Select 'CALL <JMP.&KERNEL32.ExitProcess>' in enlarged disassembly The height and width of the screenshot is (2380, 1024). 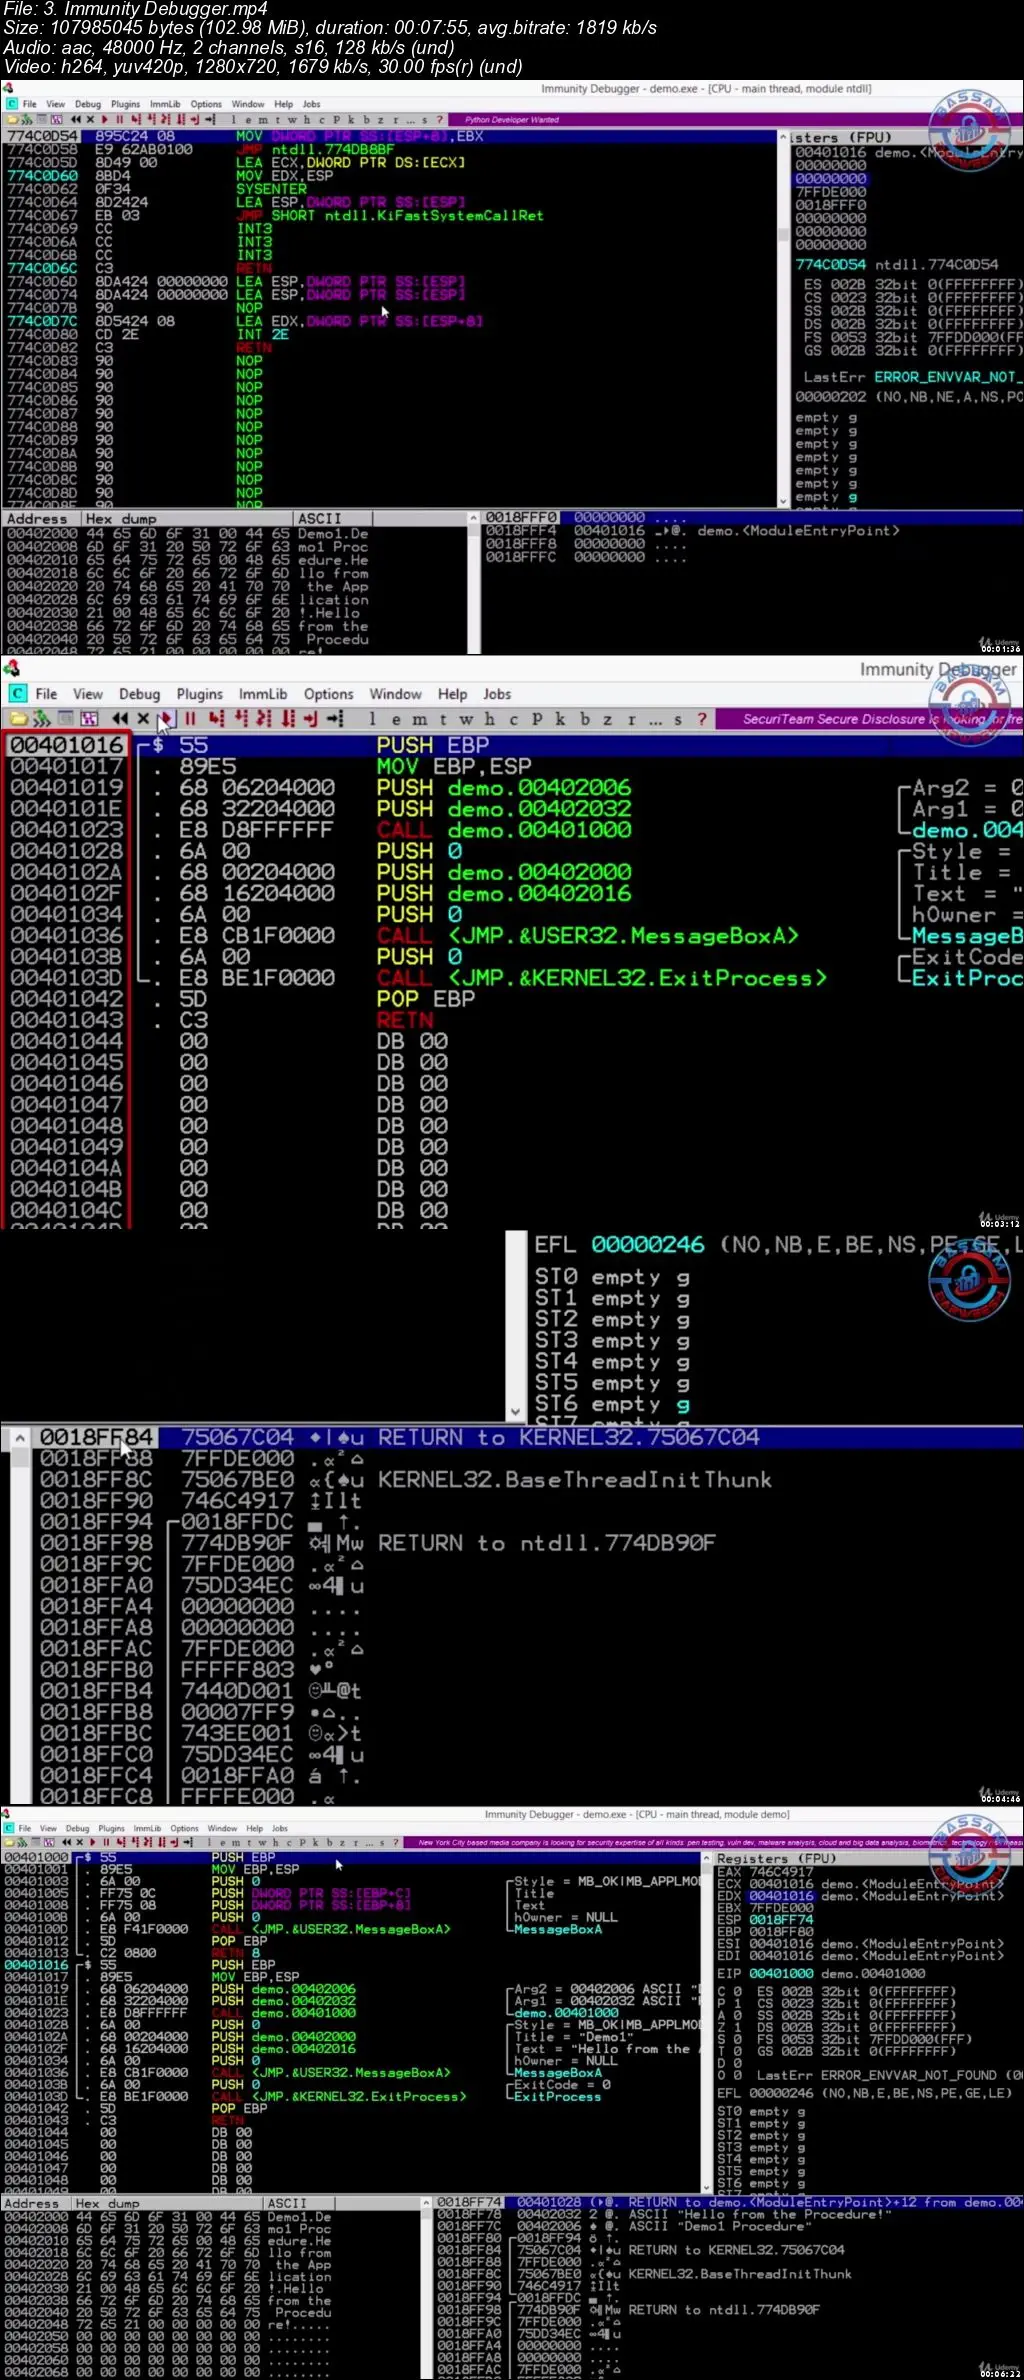(602, 978)
